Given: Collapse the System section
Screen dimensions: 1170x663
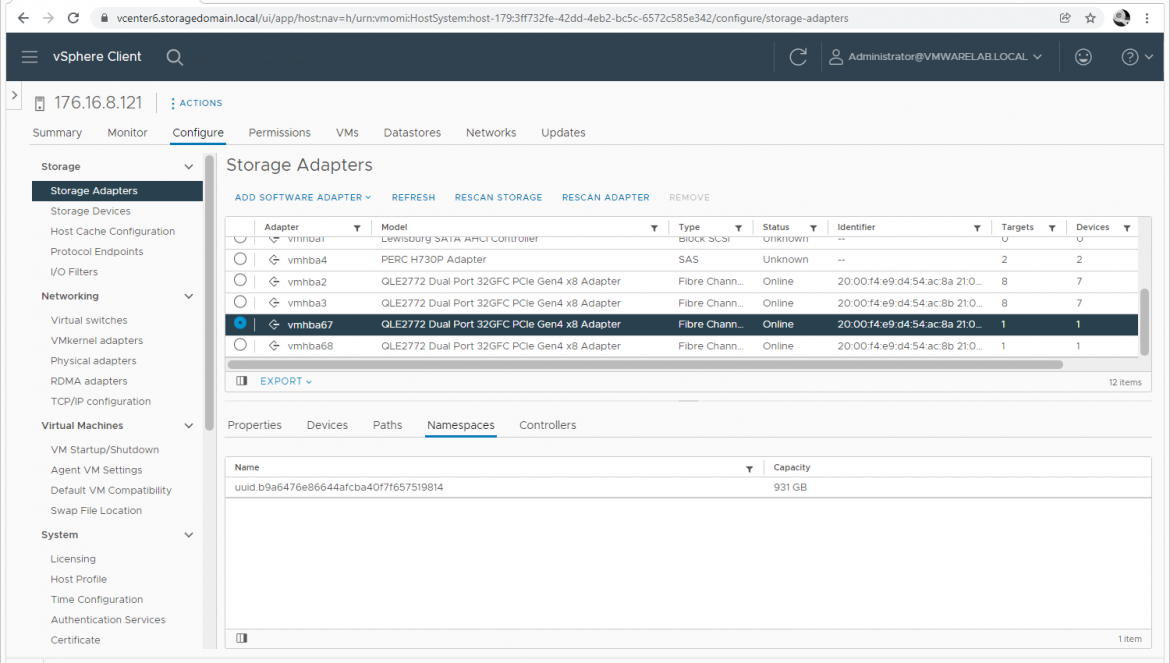Looking at the screenshot, I should [x=189, y=535].
